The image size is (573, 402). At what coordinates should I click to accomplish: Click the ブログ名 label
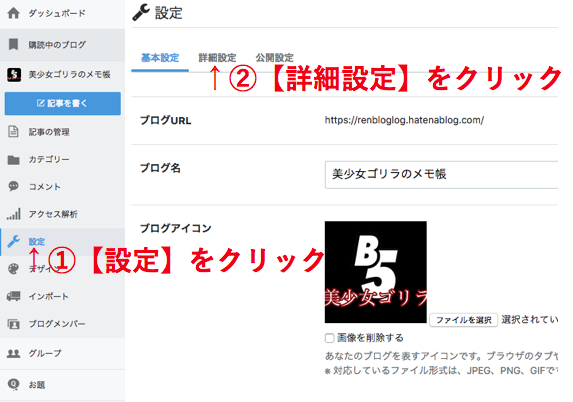(160, 168)
